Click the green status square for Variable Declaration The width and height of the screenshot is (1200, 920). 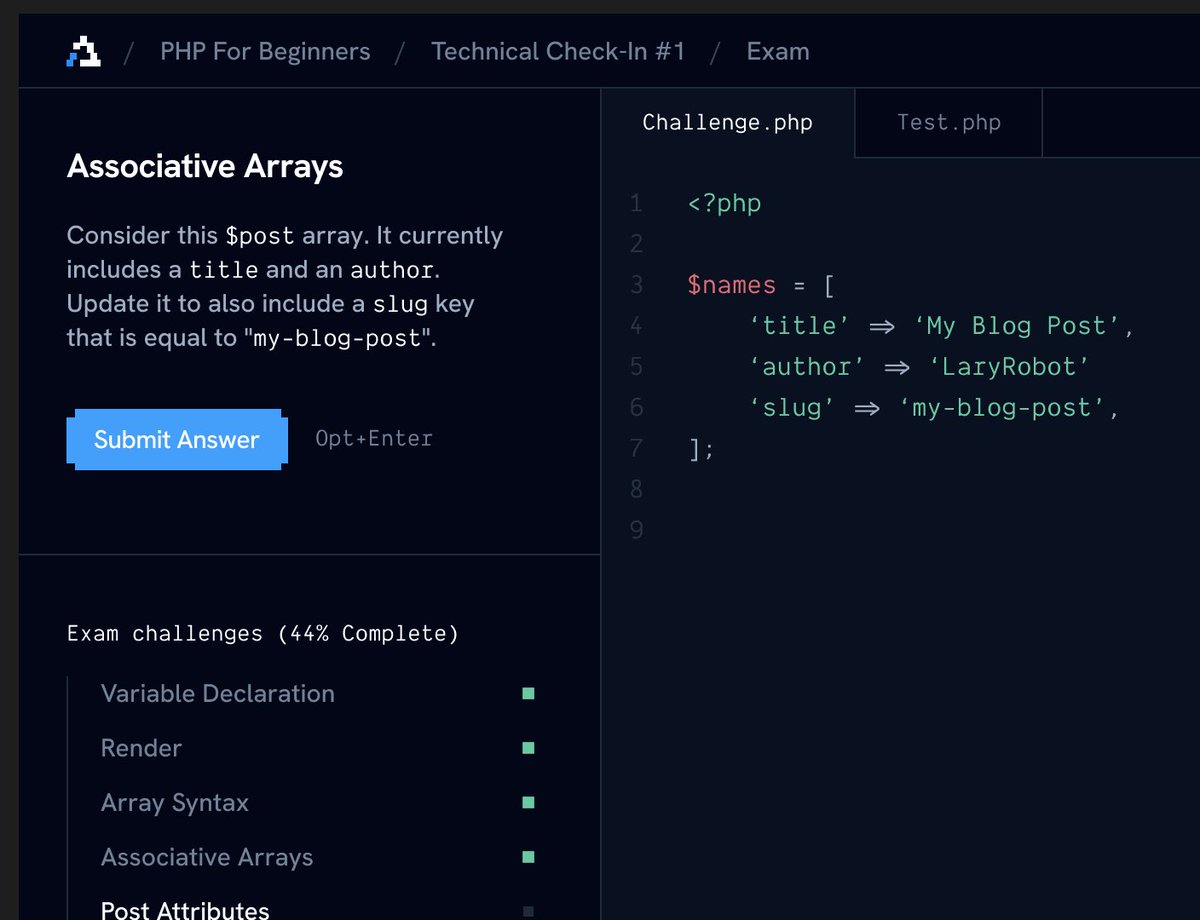pos(528,693)
